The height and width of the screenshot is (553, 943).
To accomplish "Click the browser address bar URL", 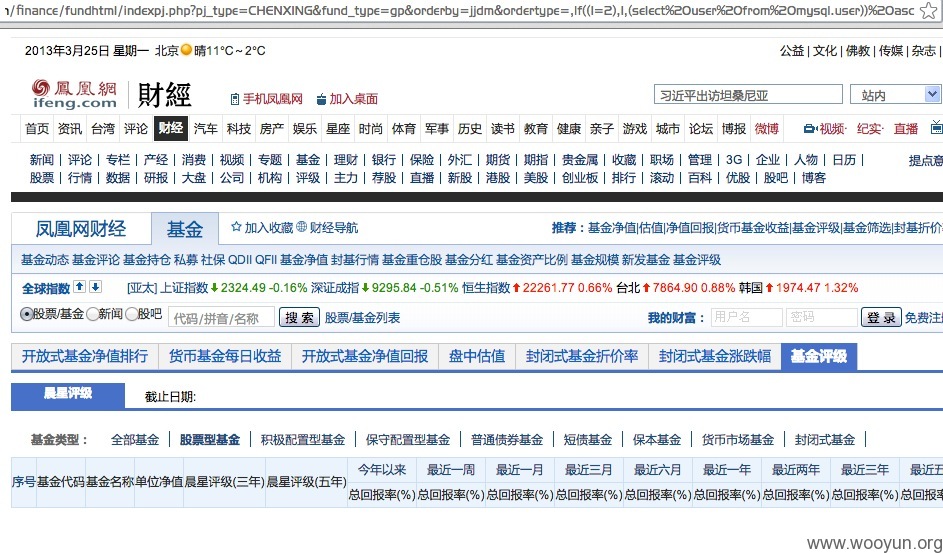I will 459,11.
